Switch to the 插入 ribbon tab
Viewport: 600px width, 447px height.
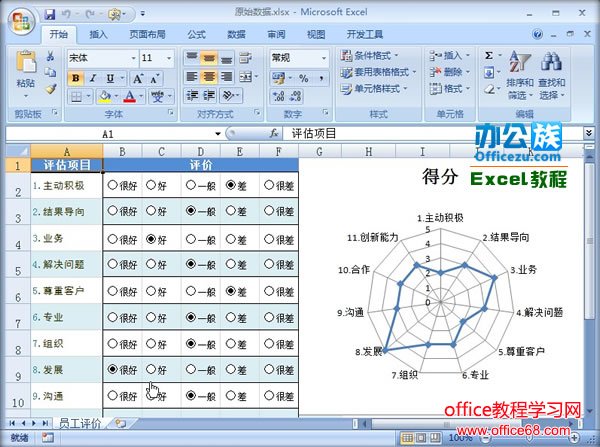tap(98, 34)
